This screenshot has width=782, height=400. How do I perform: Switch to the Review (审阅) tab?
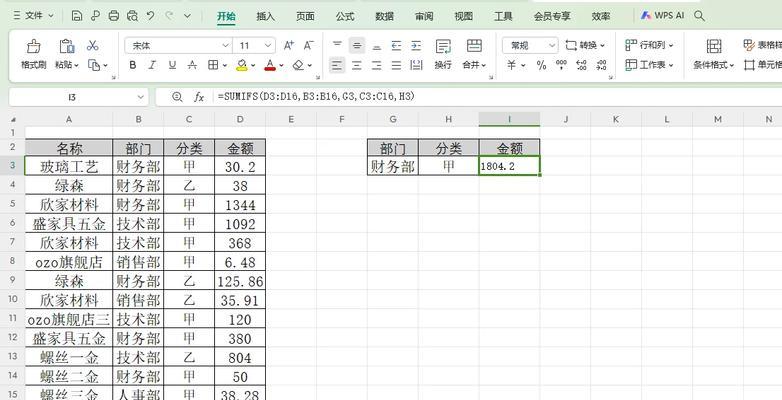424,16
